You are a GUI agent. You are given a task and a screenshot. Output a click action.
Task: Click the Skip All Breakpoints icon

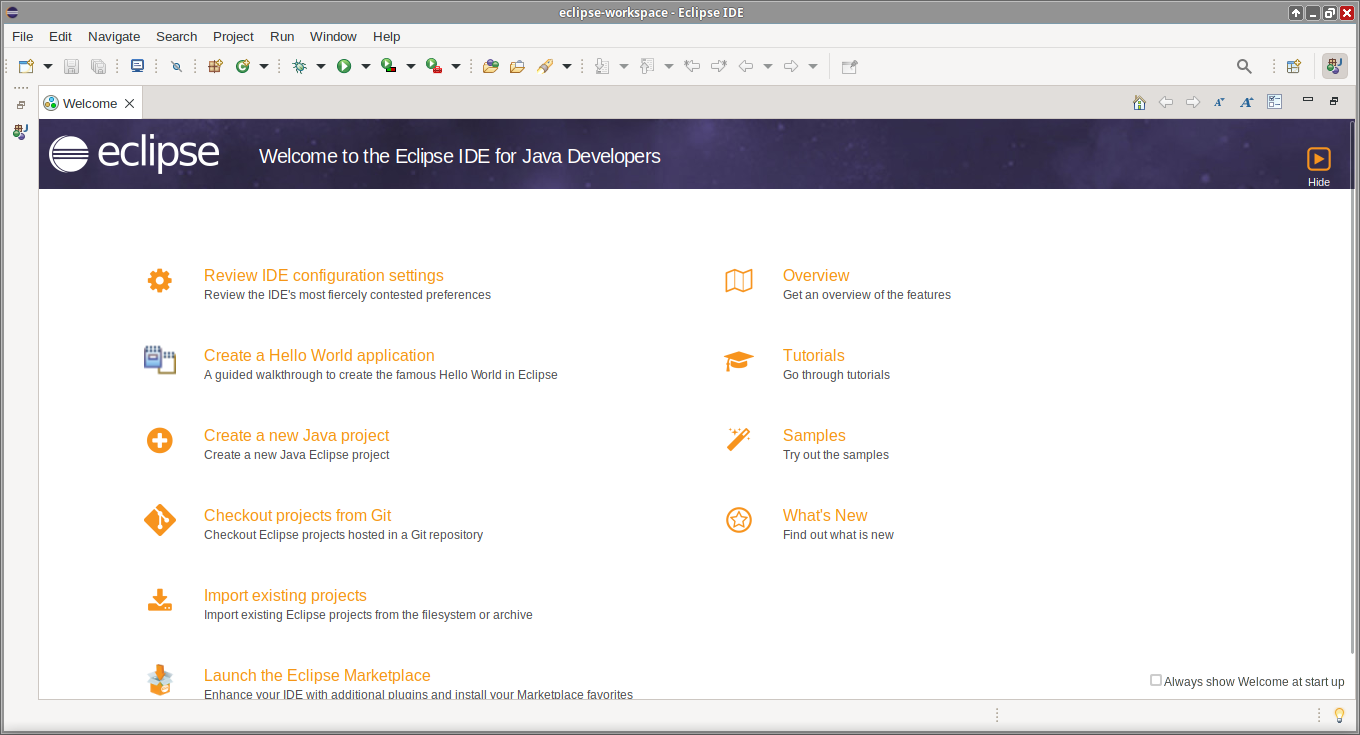(x=177, y=66)
